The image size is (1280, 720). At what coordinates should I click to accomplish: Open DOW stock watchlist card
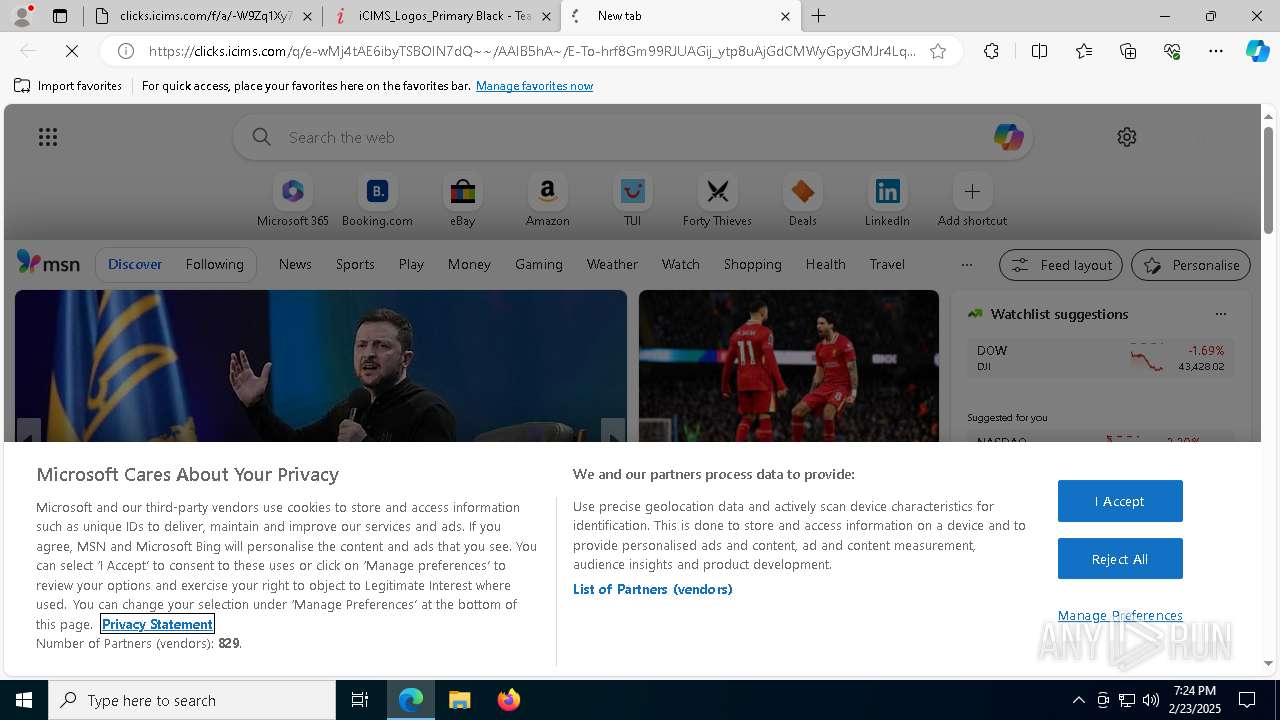1100,358
